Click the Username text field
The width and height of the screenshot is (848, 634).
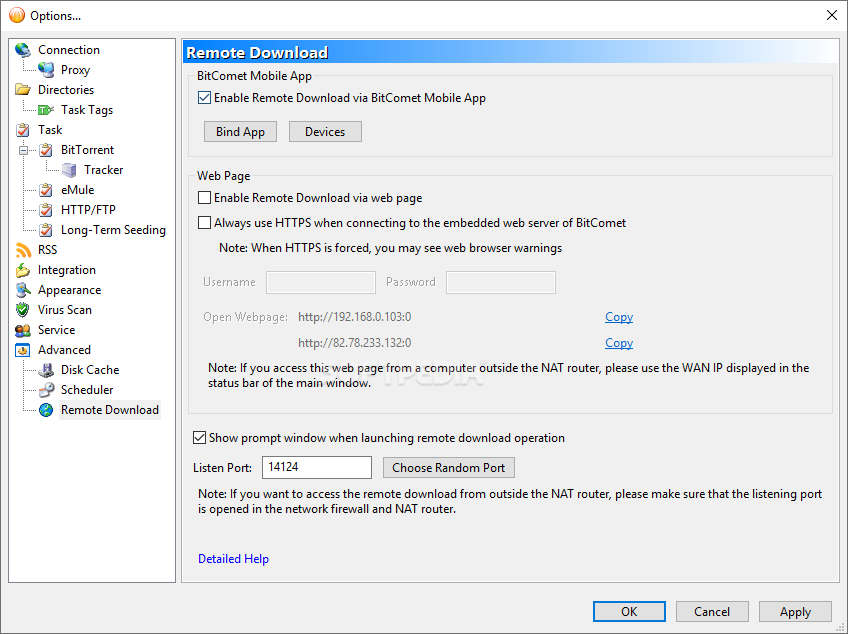point(321,282)
